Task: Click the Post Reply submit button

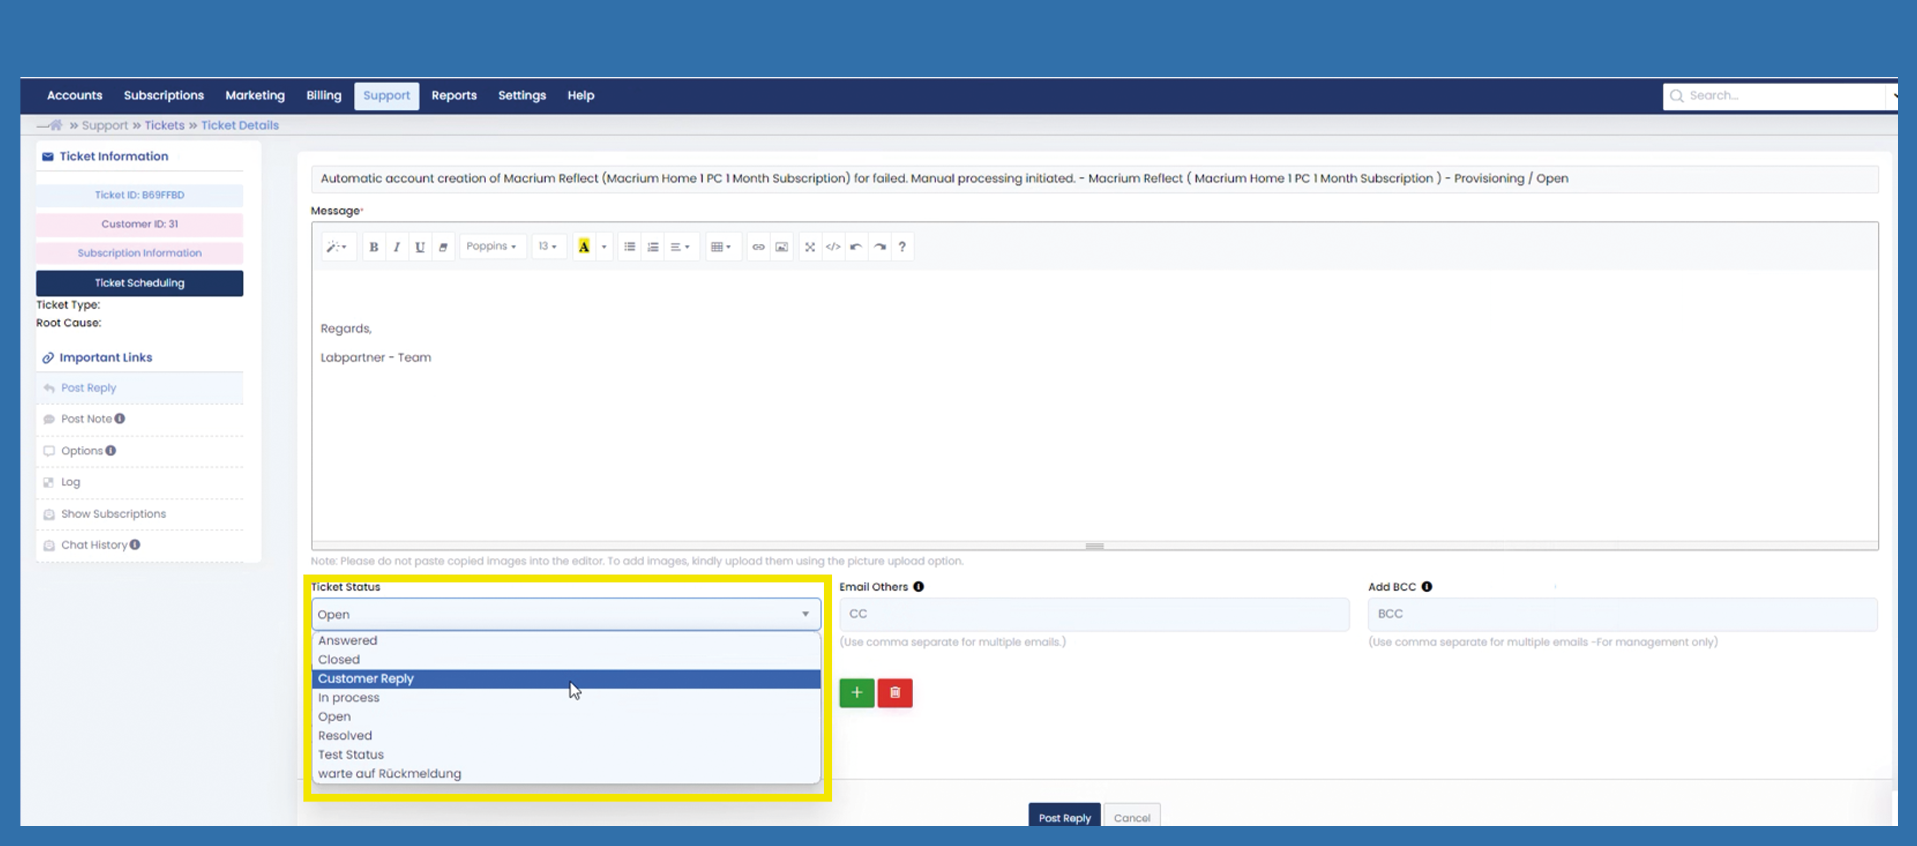Action: point(1064,817)
